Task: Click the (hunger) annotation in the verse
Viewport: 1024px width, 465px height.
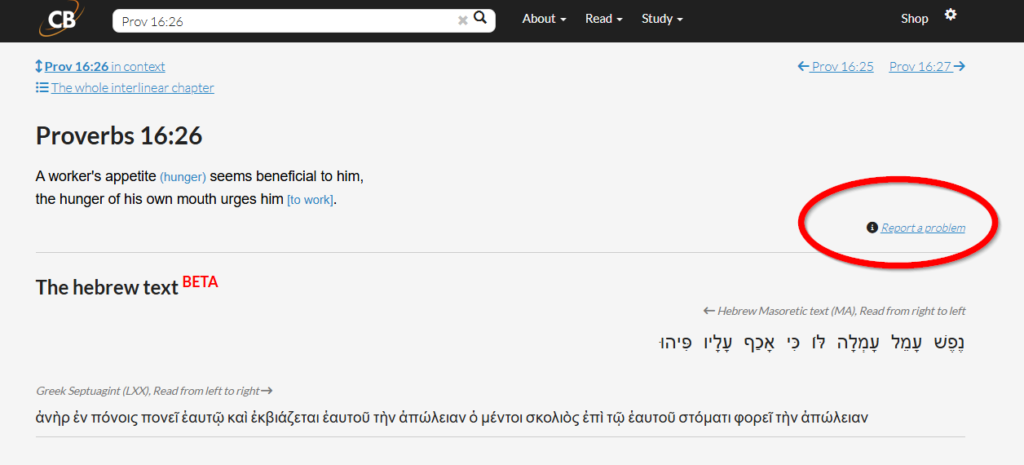Action: pyautogui.click(x=183, y=177)
